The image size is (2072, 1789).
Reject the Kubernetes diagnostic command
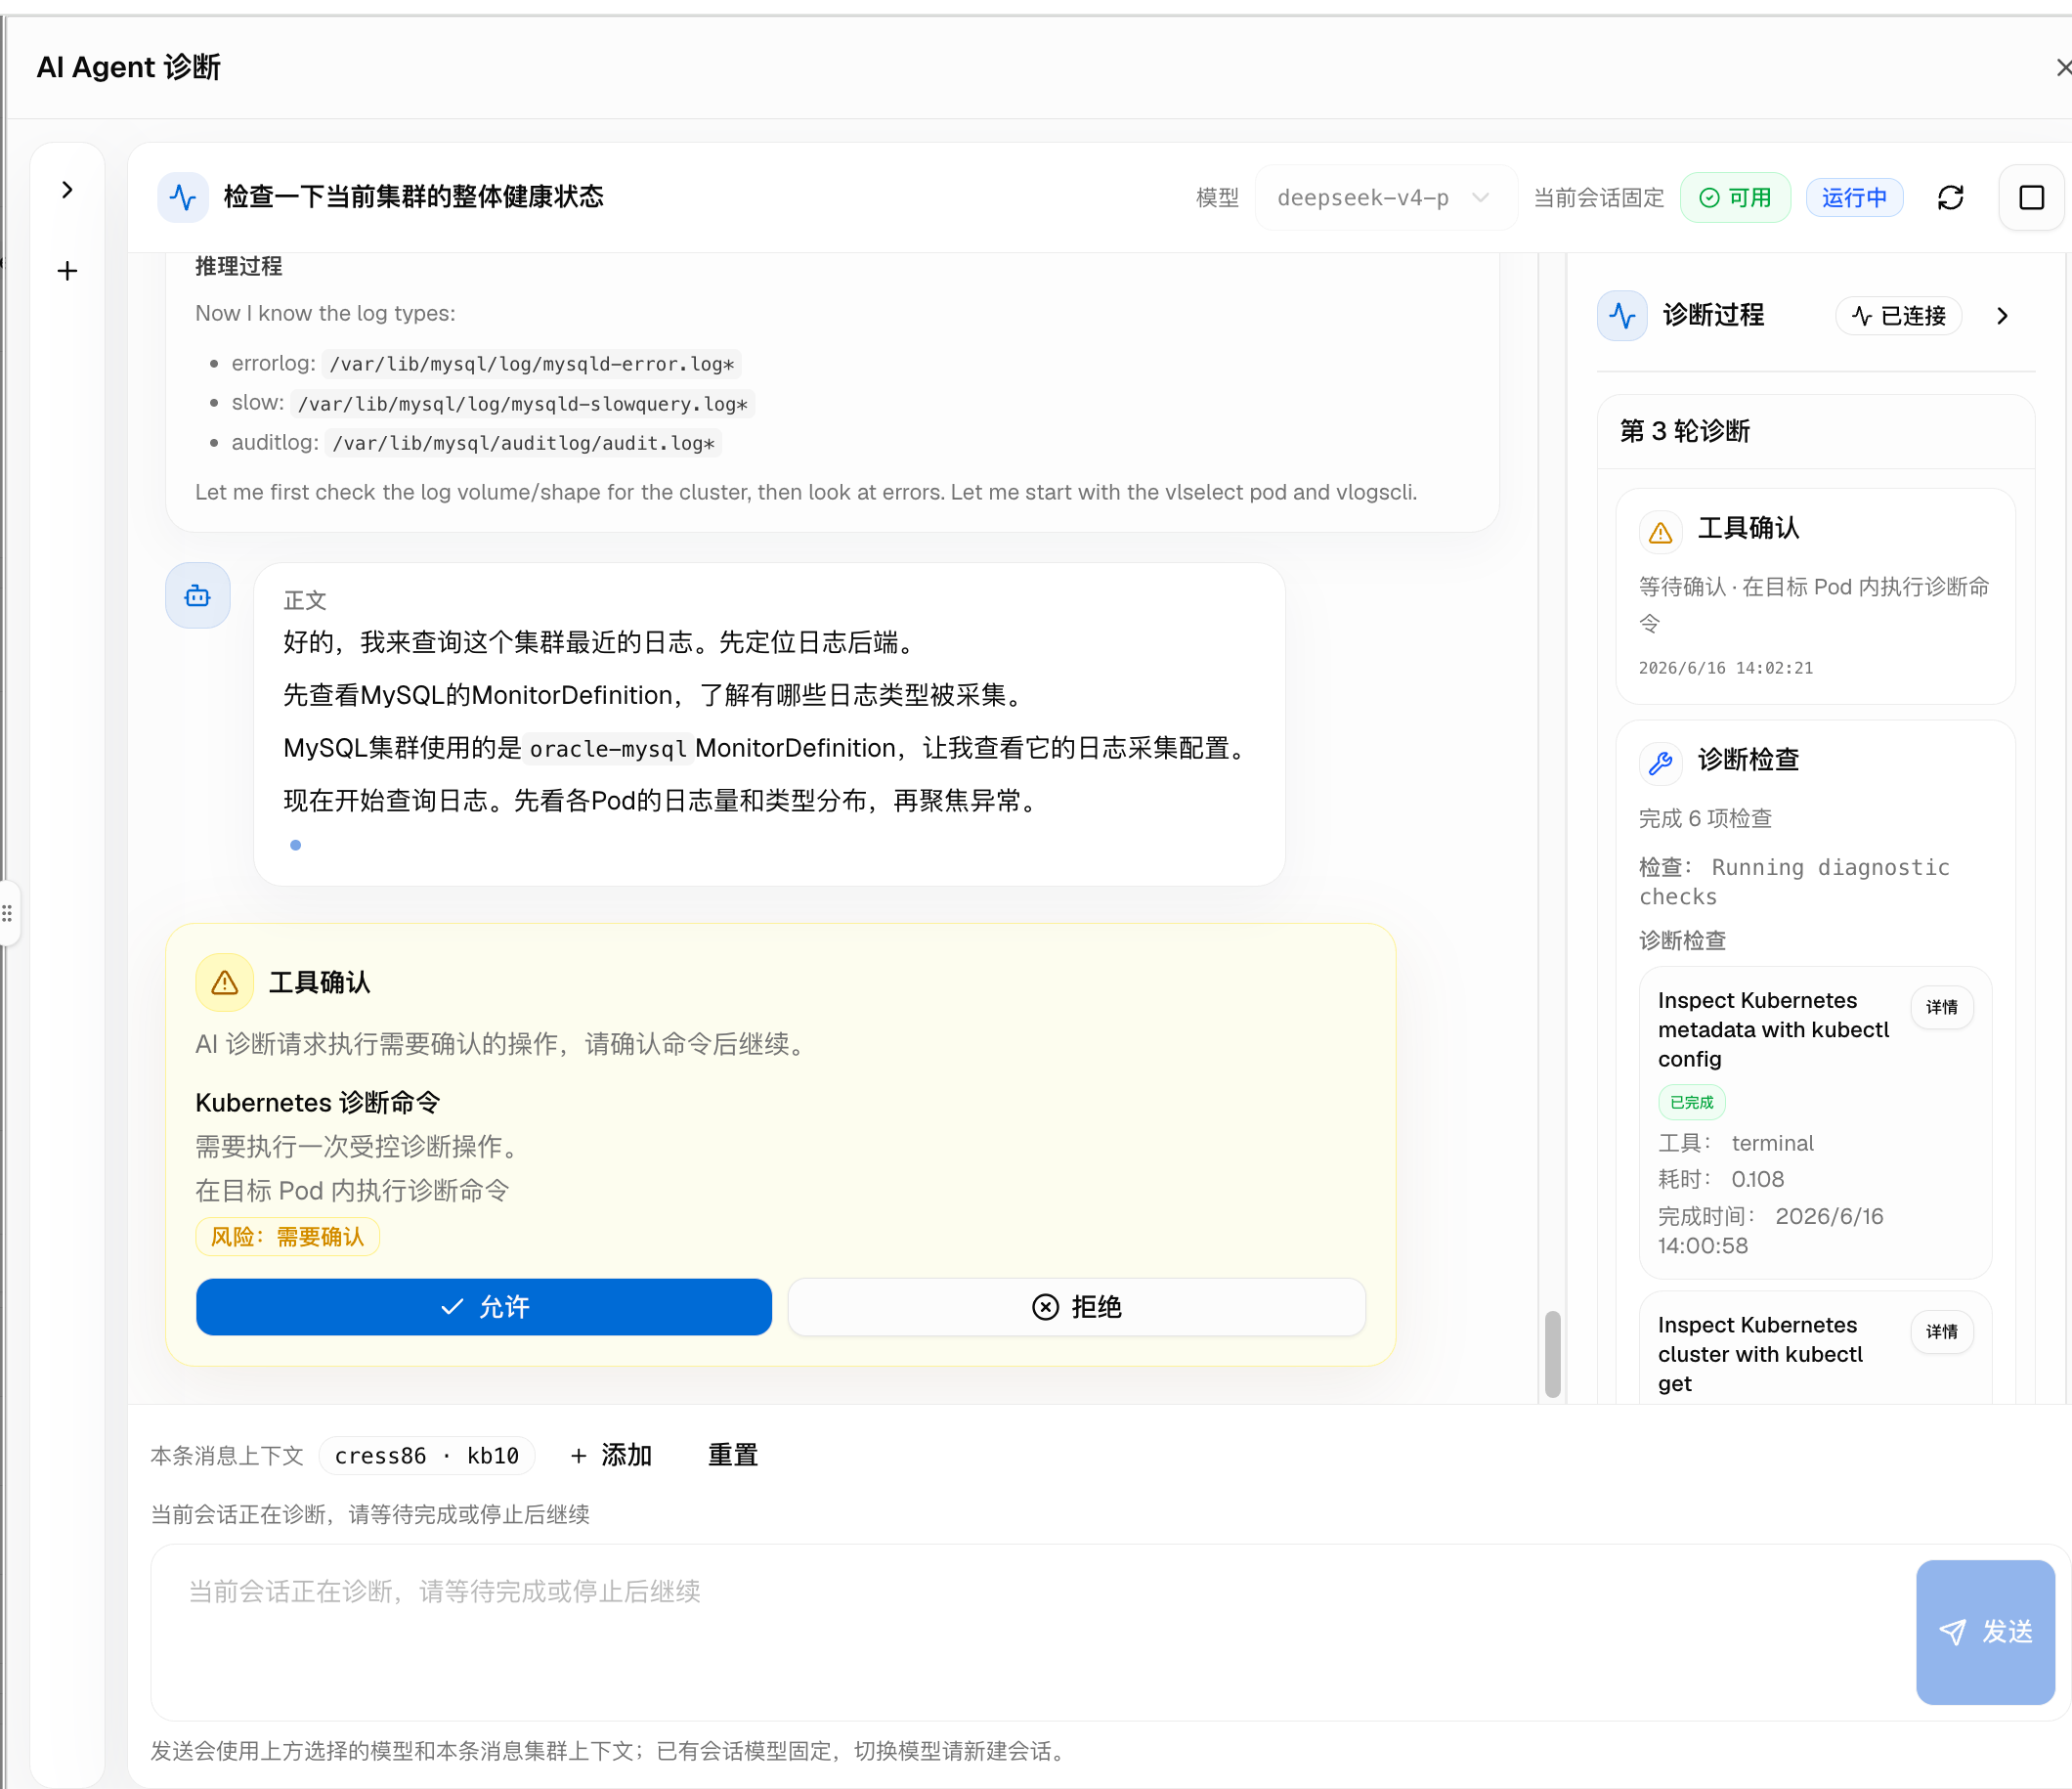[1076, 1307]
